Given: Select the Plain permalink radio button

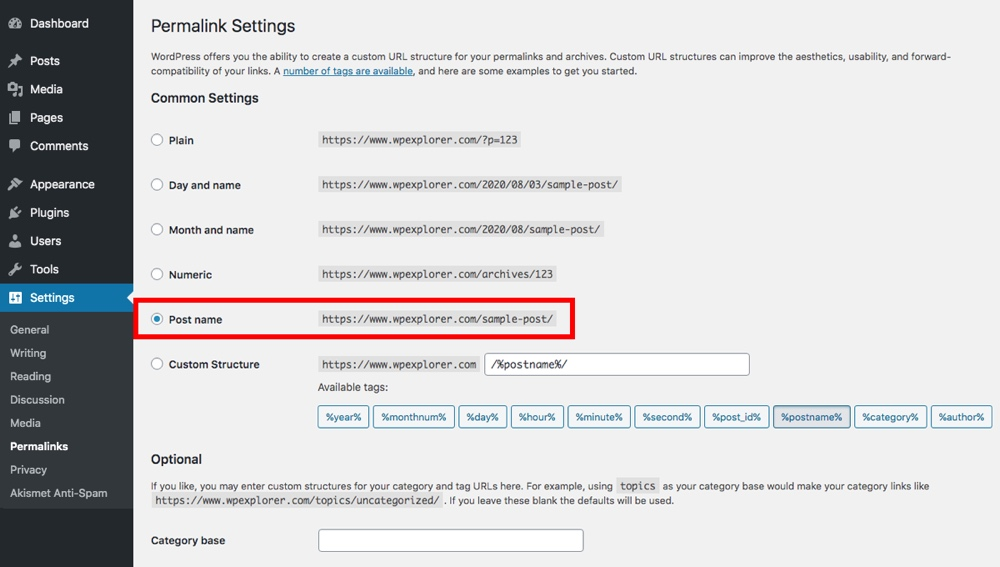Looking at the screenshot, I should (157, 140).
